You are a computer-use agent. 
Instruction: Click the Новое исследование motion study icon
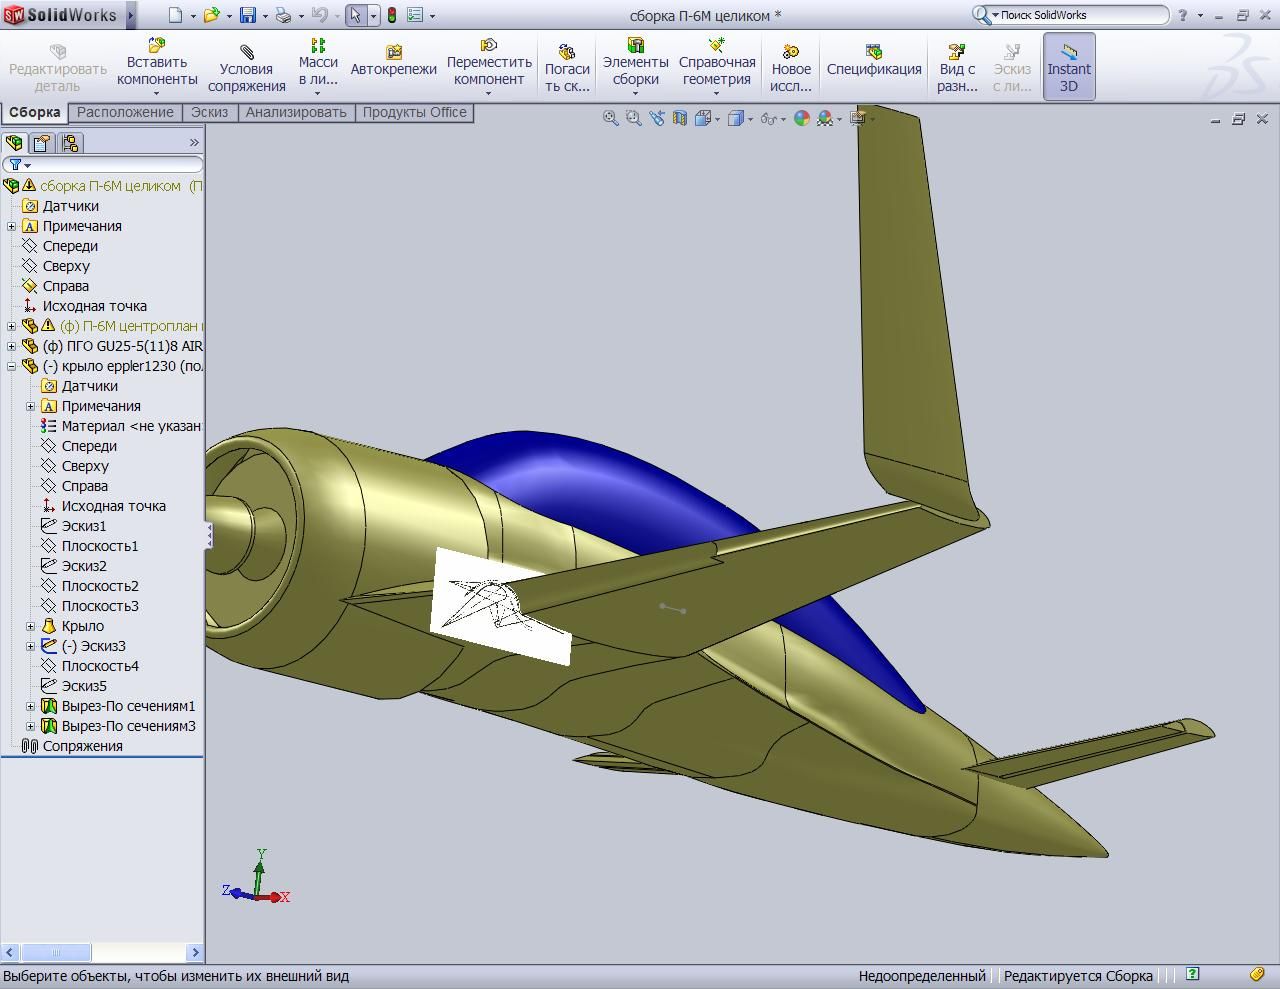(x=790, y=67)
